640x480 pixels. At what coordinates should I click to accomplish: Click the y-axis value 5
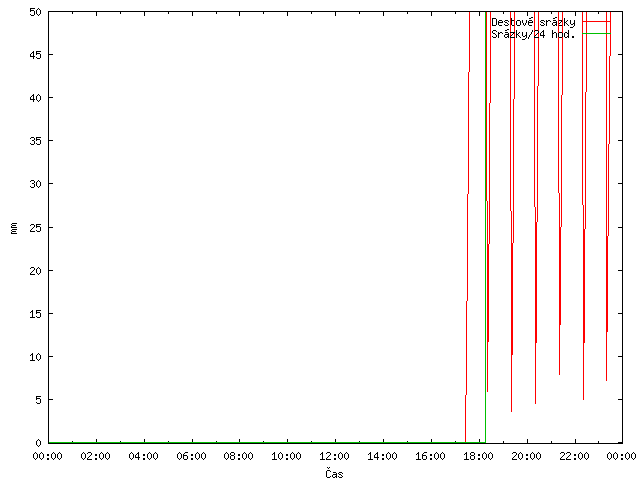[x=38, y=400]
